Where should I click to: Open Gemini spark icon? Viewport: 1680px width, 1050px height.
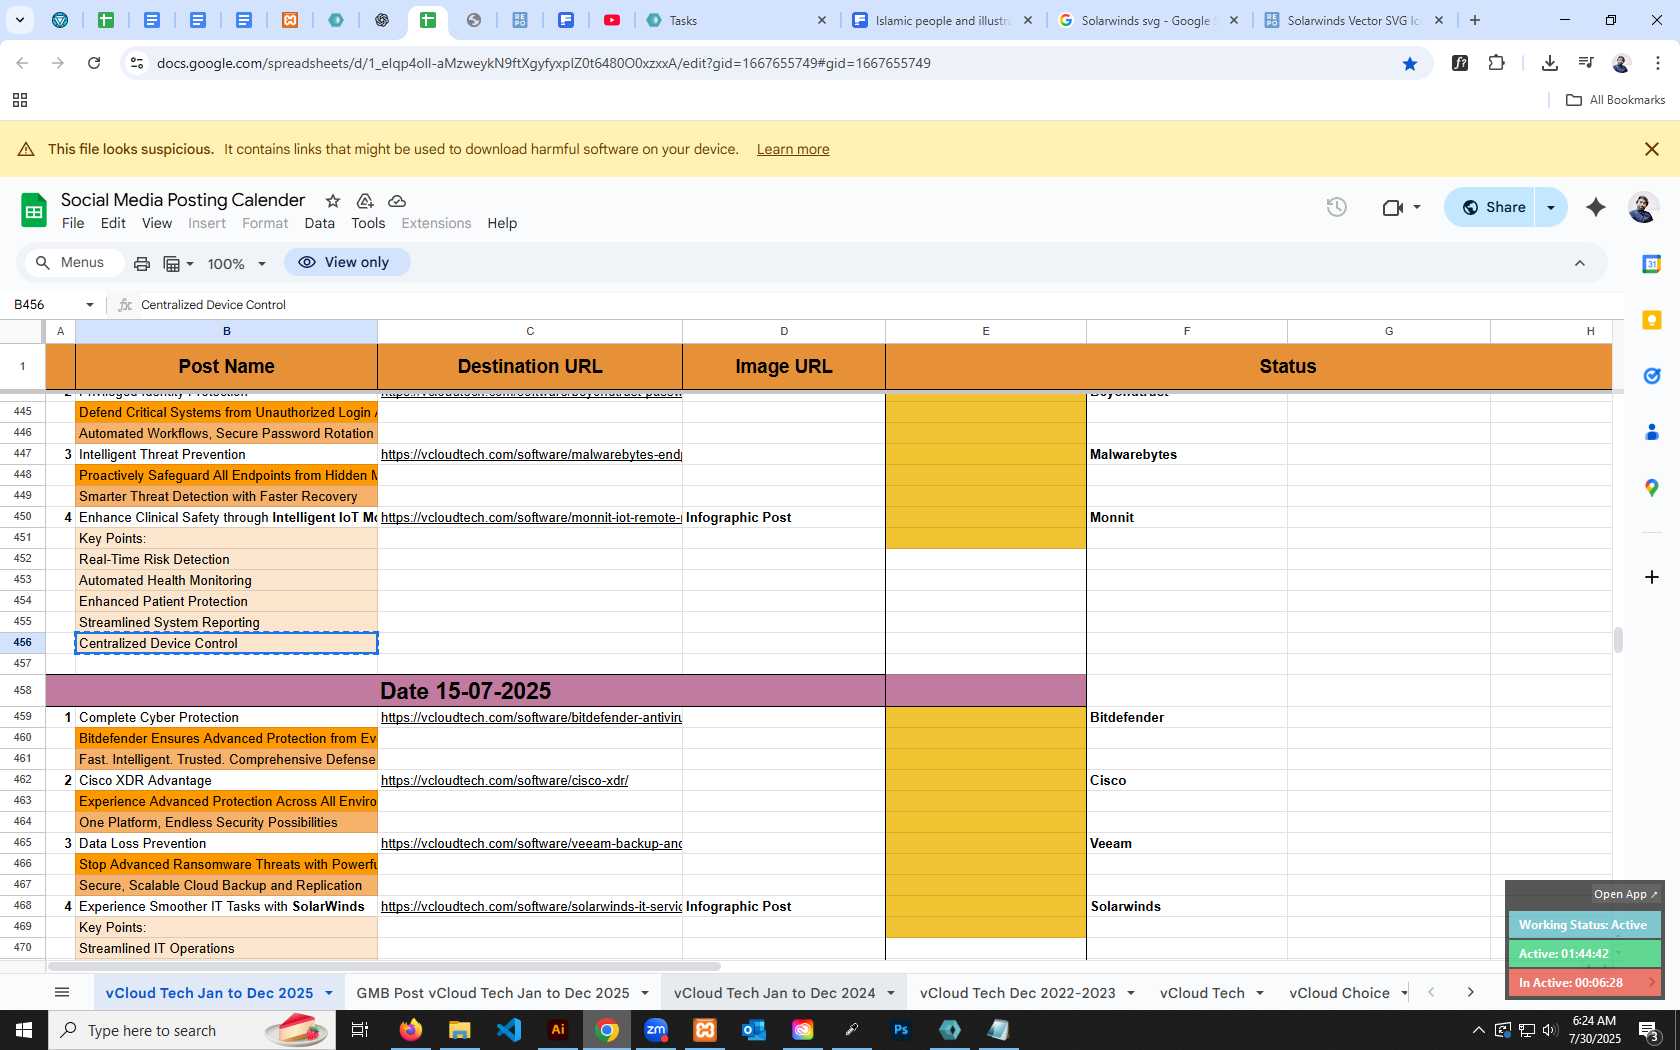pyautogui.click(x=1596, y=207)
